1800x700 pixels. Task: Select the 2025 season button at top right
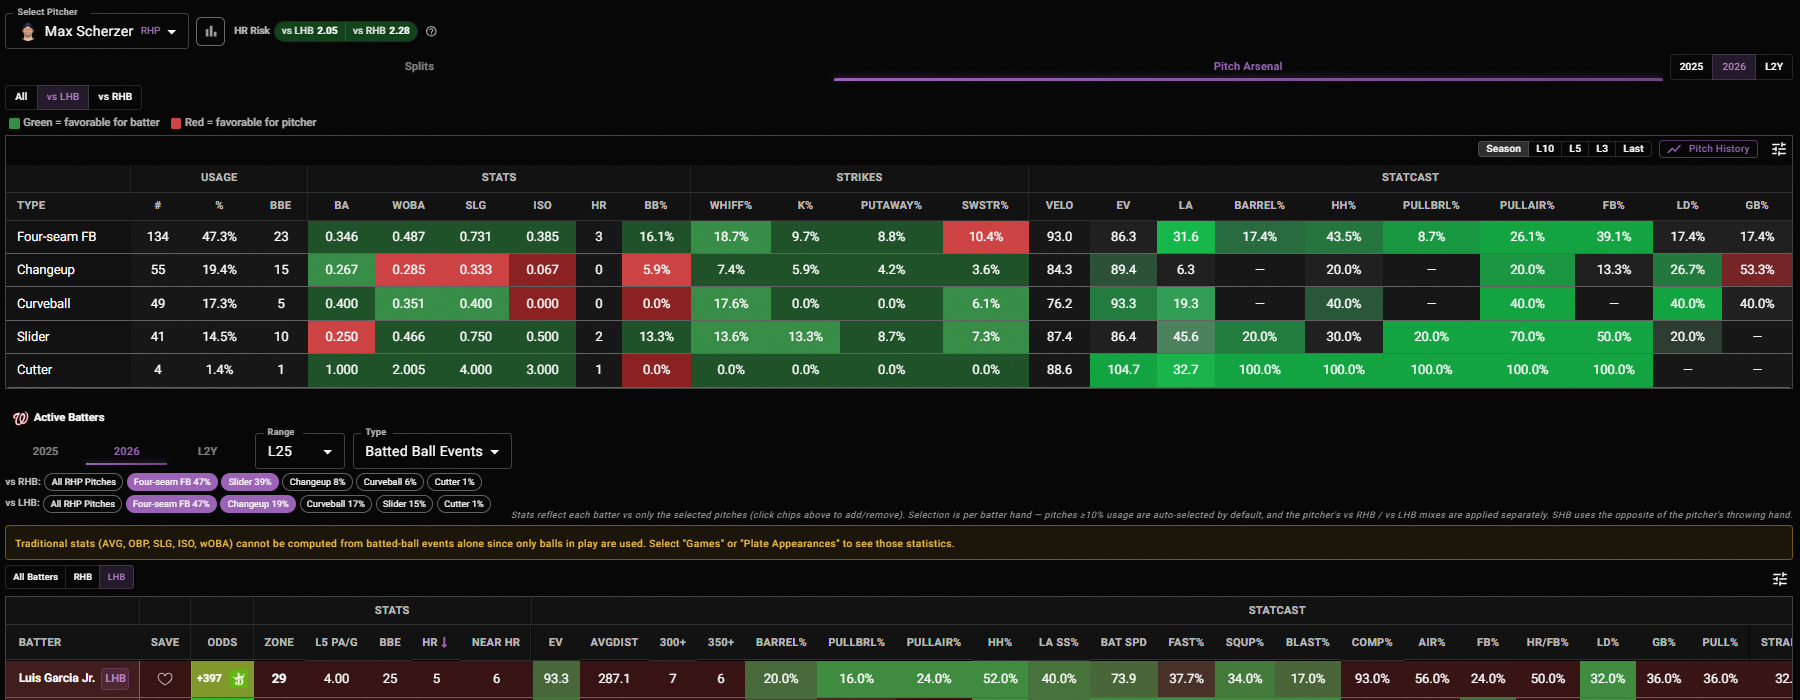coord(1691,67)
